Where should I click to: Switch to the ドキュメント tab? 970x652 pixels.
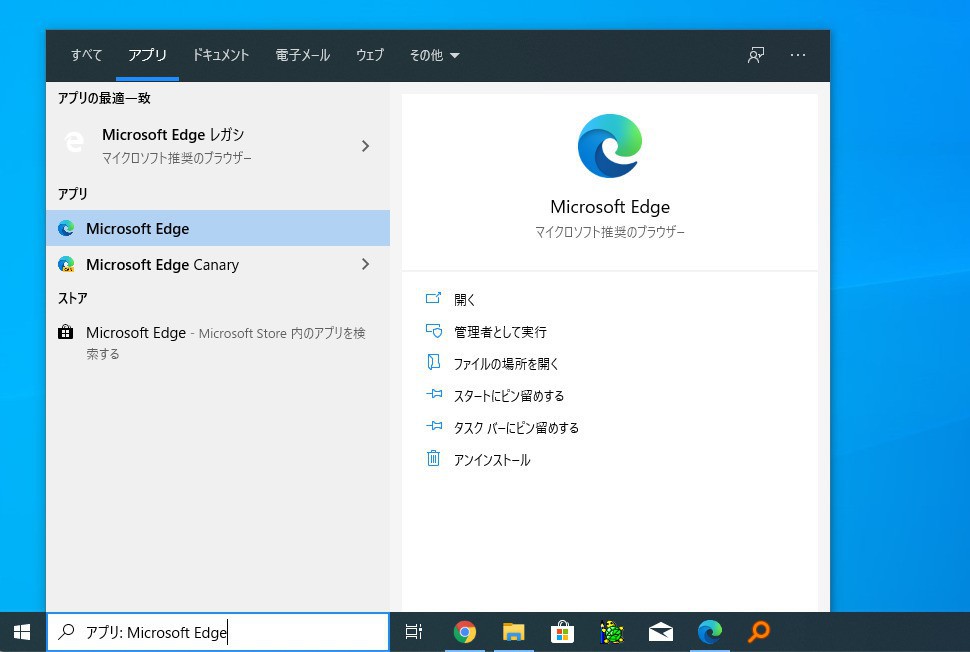point(221,55)
